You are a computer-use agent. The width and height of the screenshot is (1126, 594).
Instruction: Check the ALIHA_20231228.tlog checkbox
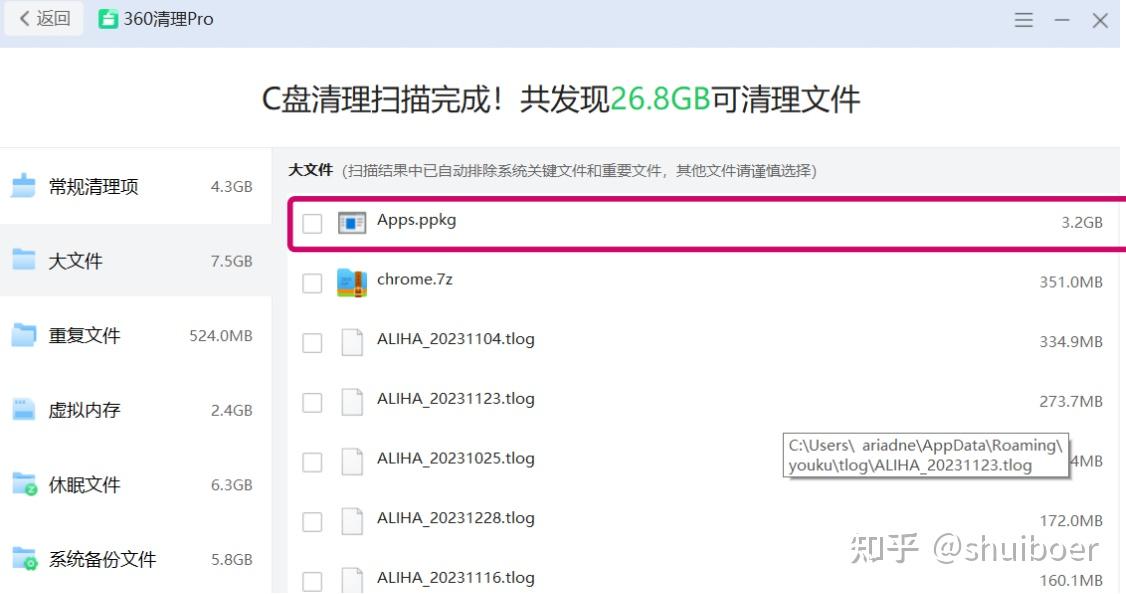(x=312, y=519)
